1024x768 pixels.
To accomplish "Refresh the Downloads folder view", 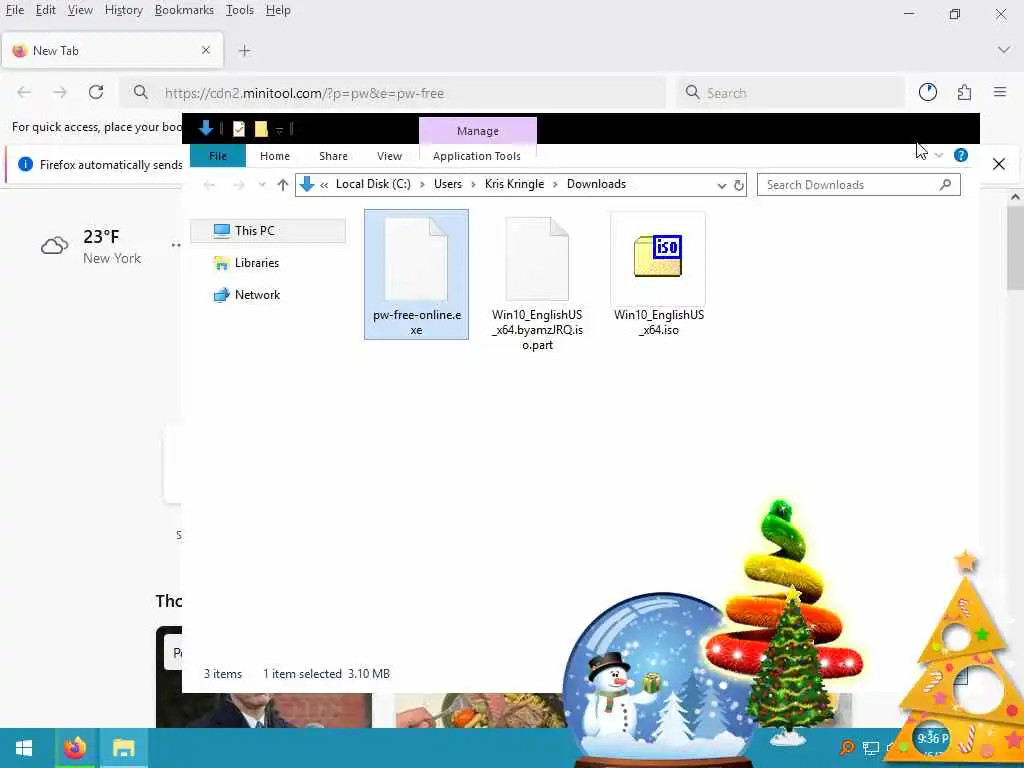I will 739,185.
